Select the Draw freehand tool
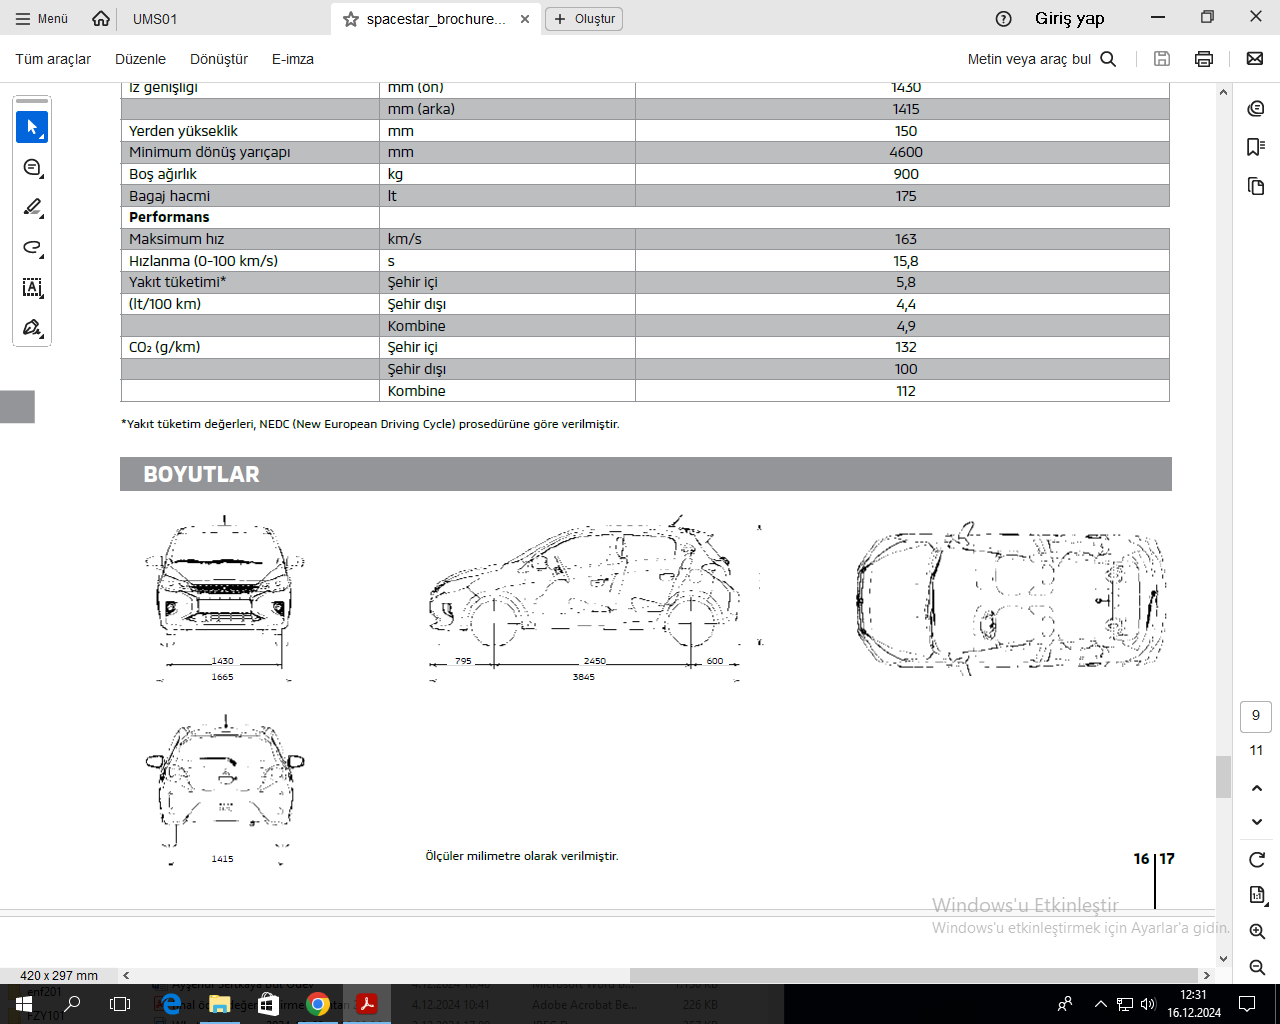This screenshot has width=1280, height=1024. 32,248
